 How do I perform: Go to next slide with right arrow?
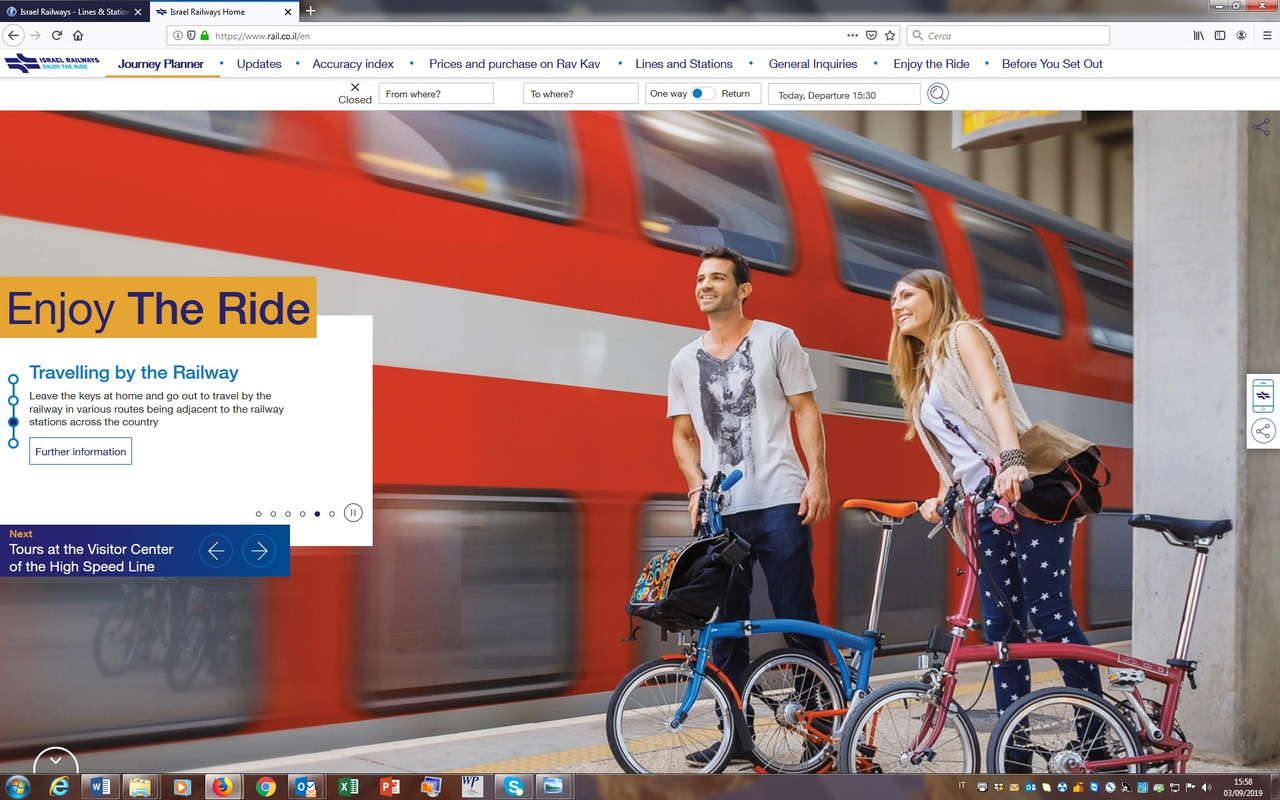(259, 550)
